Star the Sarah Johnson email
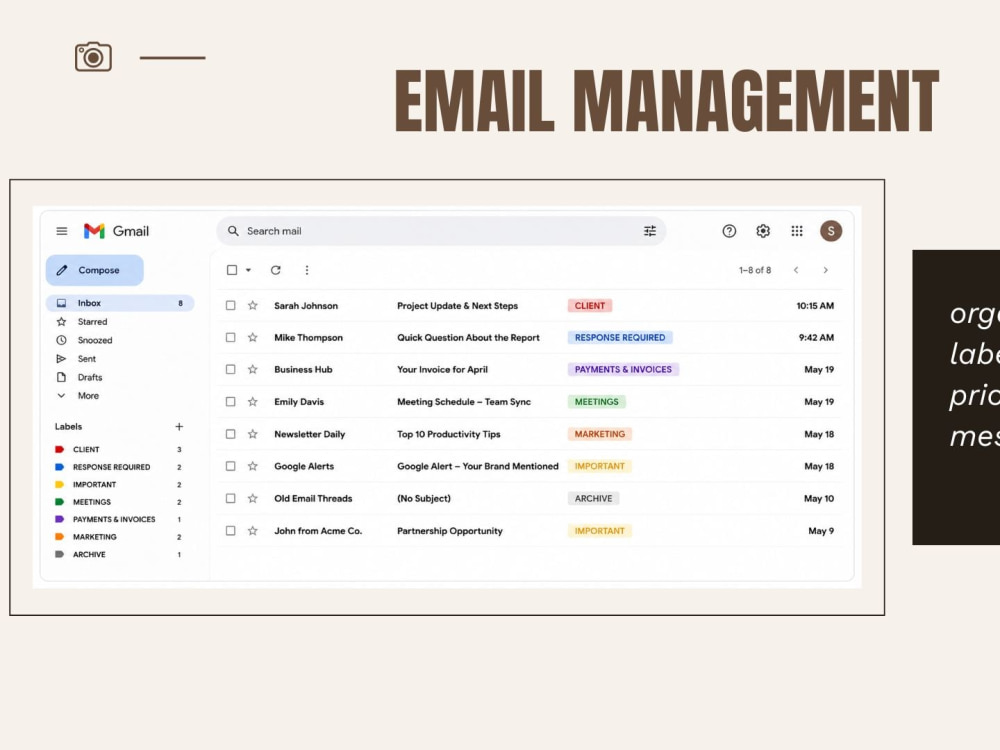 253,305
